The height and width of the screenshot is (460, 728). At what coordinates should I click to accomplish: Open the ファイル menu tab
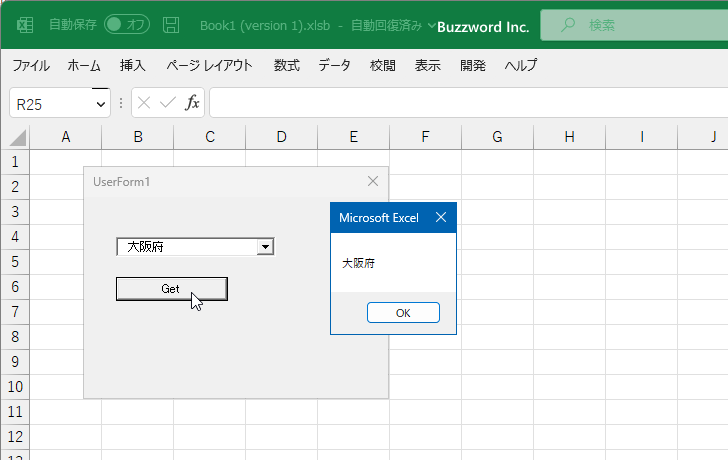coord(31,65)
